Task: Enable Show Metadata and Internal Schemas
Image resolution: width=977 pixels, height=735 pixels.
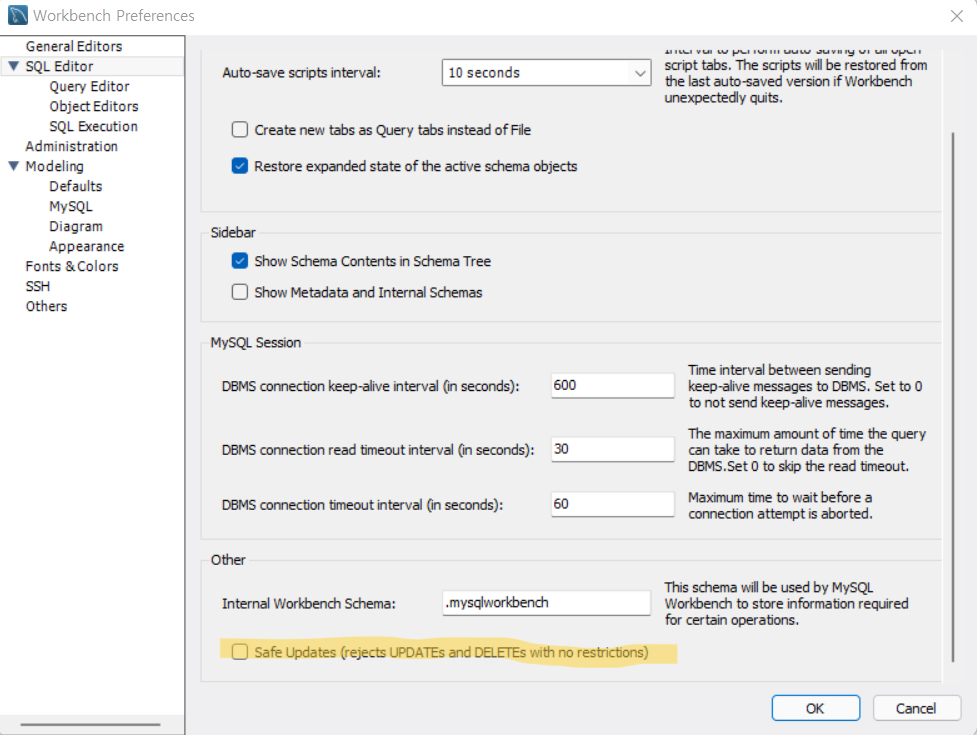Action: (240, 292)
